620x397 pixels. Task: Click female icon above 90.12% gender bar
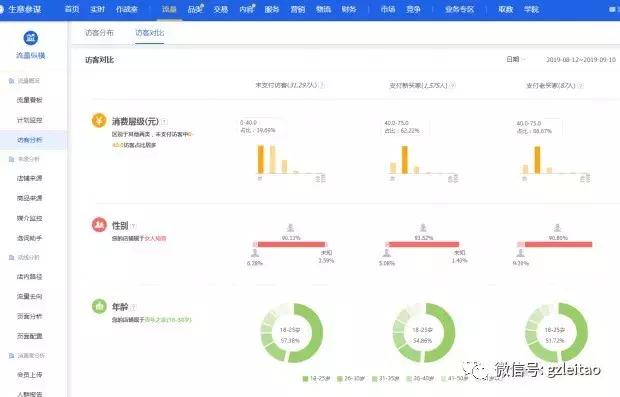click(x=291, y=228)
